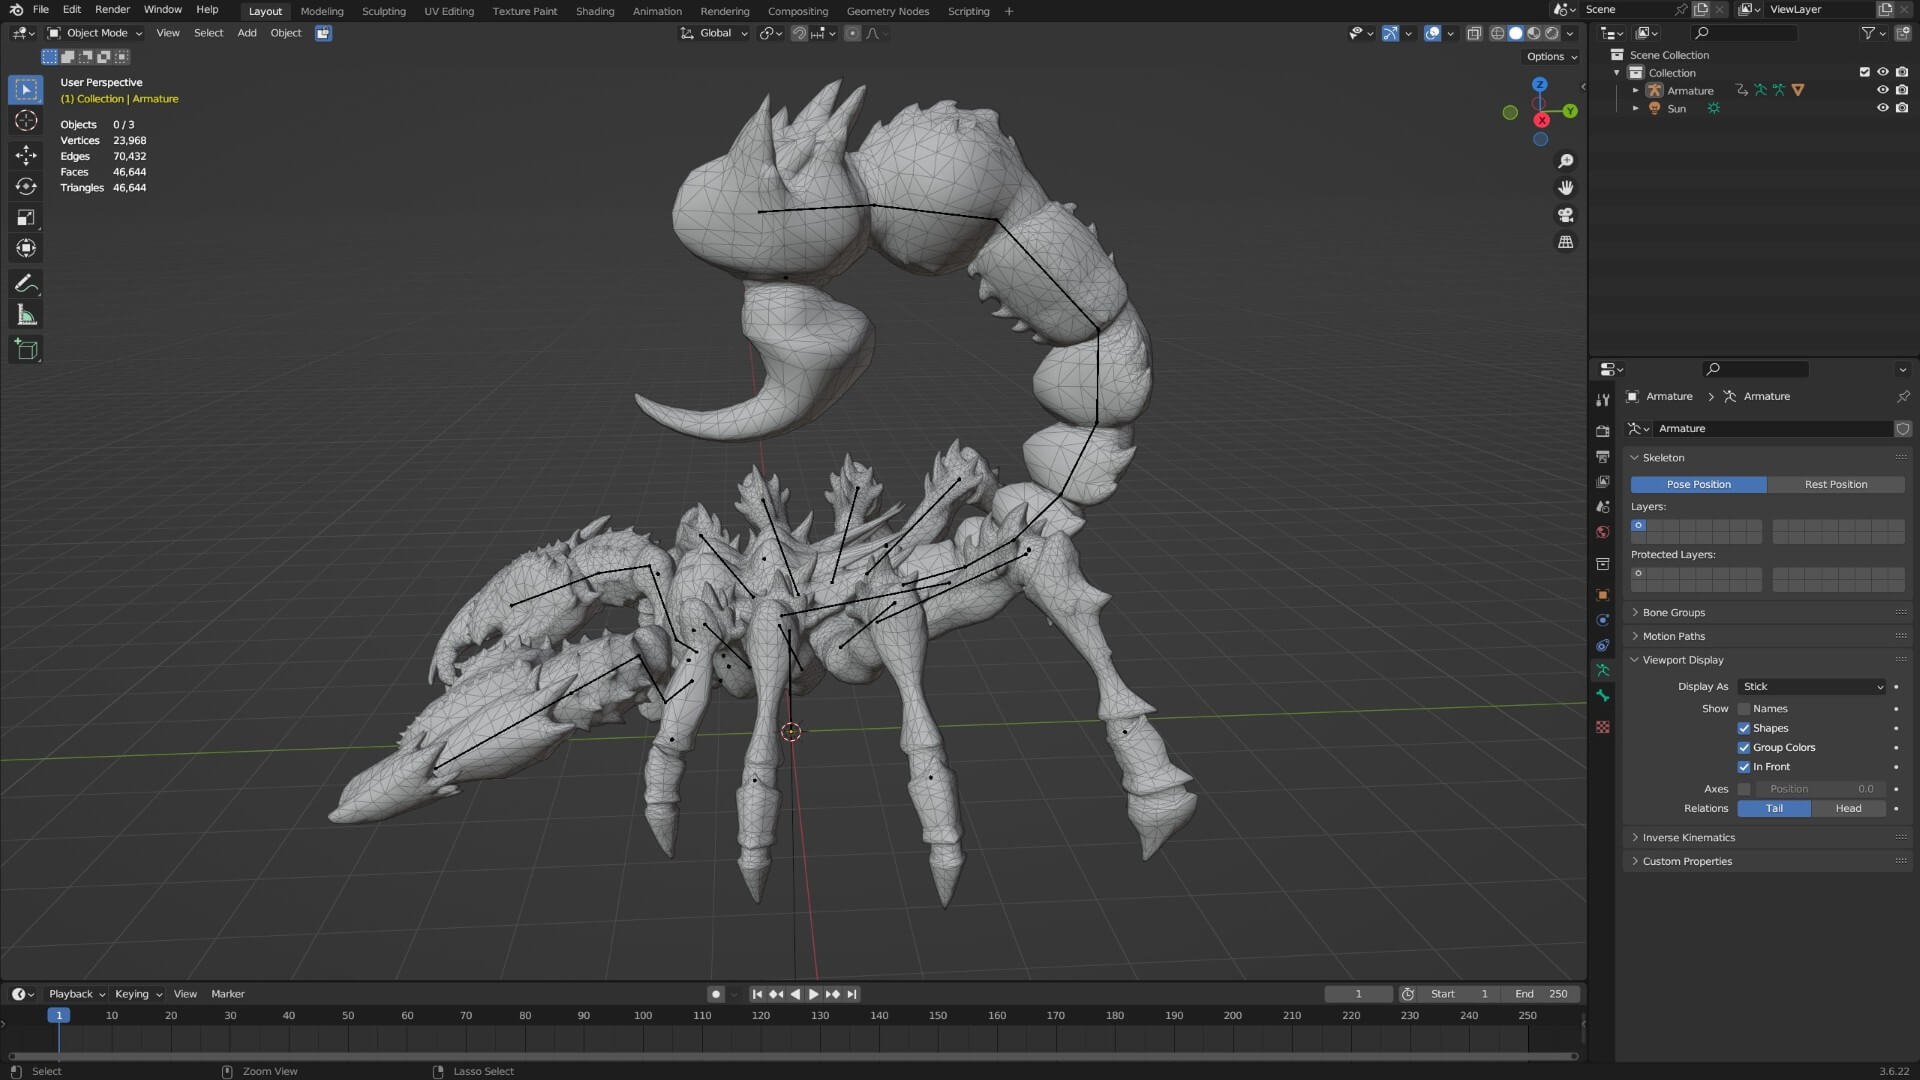Image resolution: width=1920 pixels, height=1080 pixels.
Task: Switch to the Sculpting workspace tab
Action: click(x=383, y=11)
